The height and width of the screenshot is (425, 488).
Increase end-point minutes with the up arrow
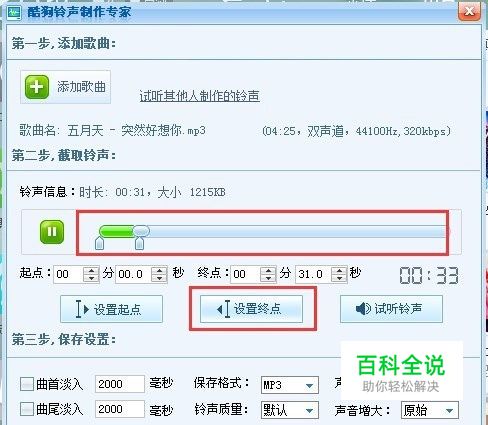click(269, 270)
